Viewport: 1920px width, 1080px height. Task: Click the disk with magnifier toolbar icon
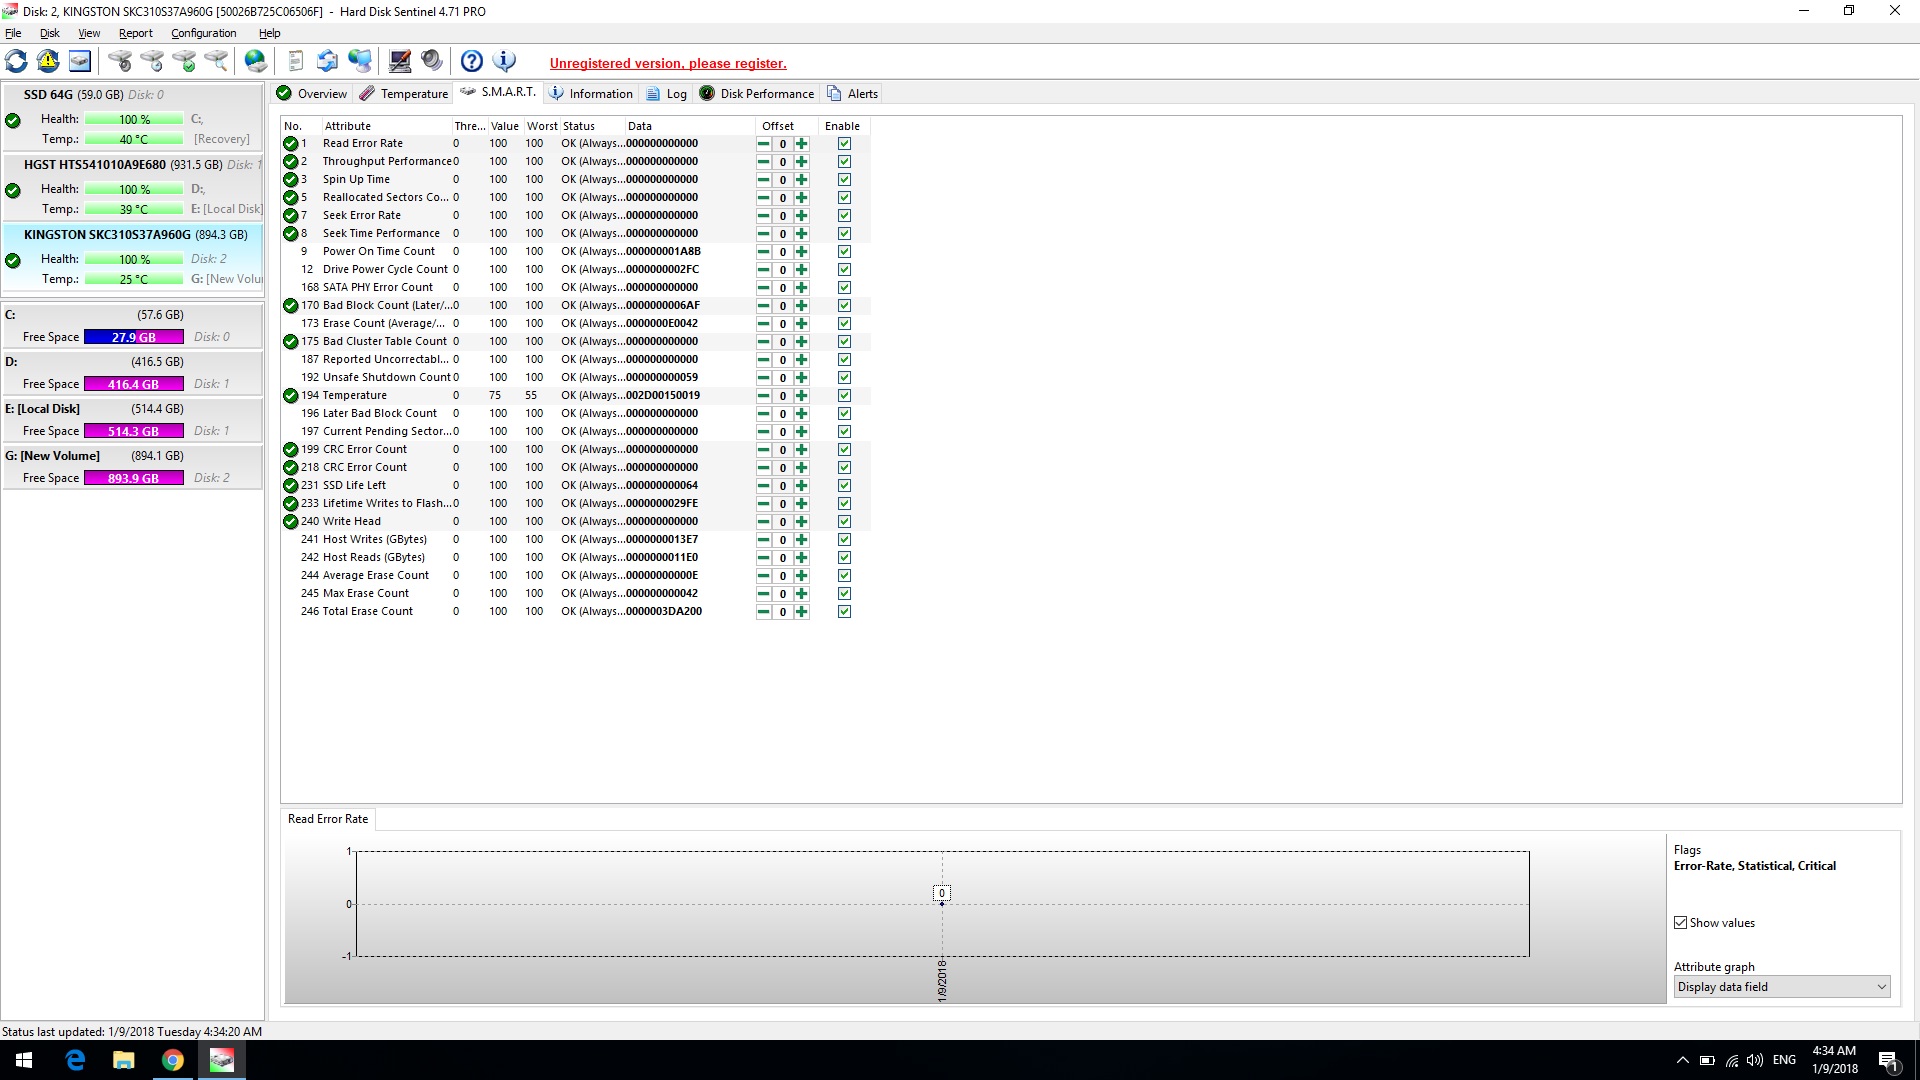click(x=216, y=62)
